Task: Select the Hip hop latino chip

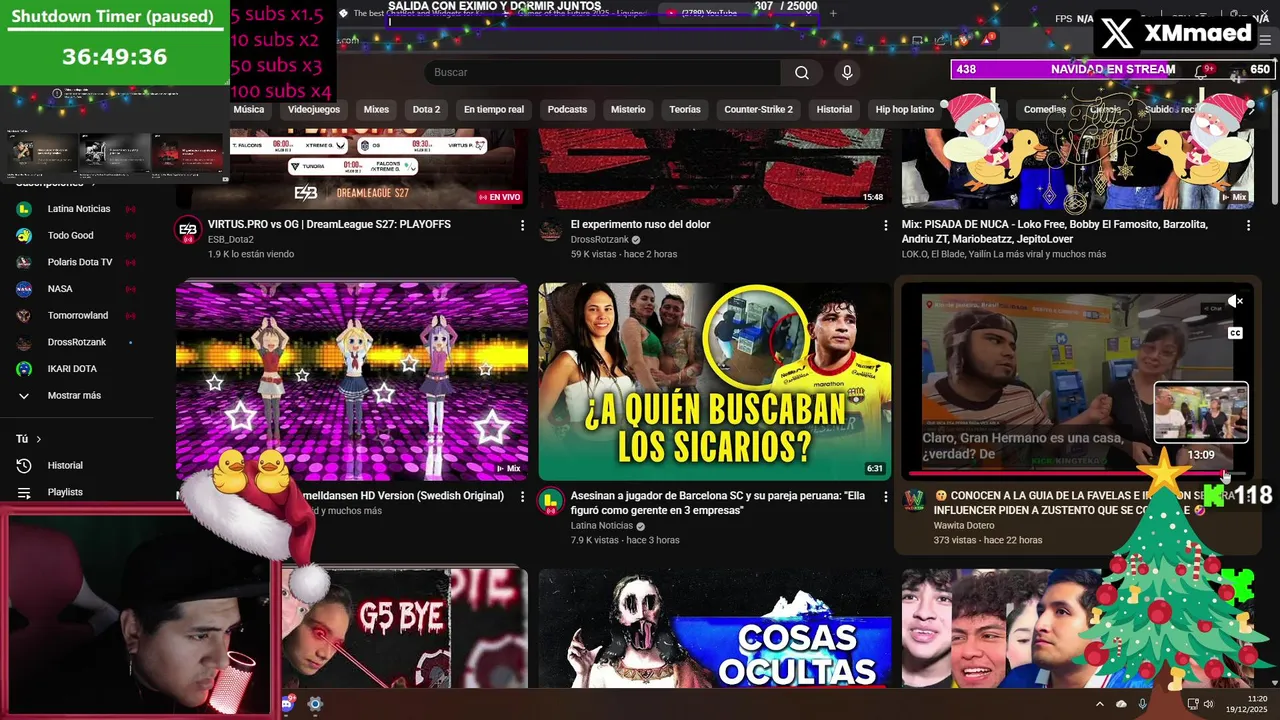Action: (x=905, y=109)
